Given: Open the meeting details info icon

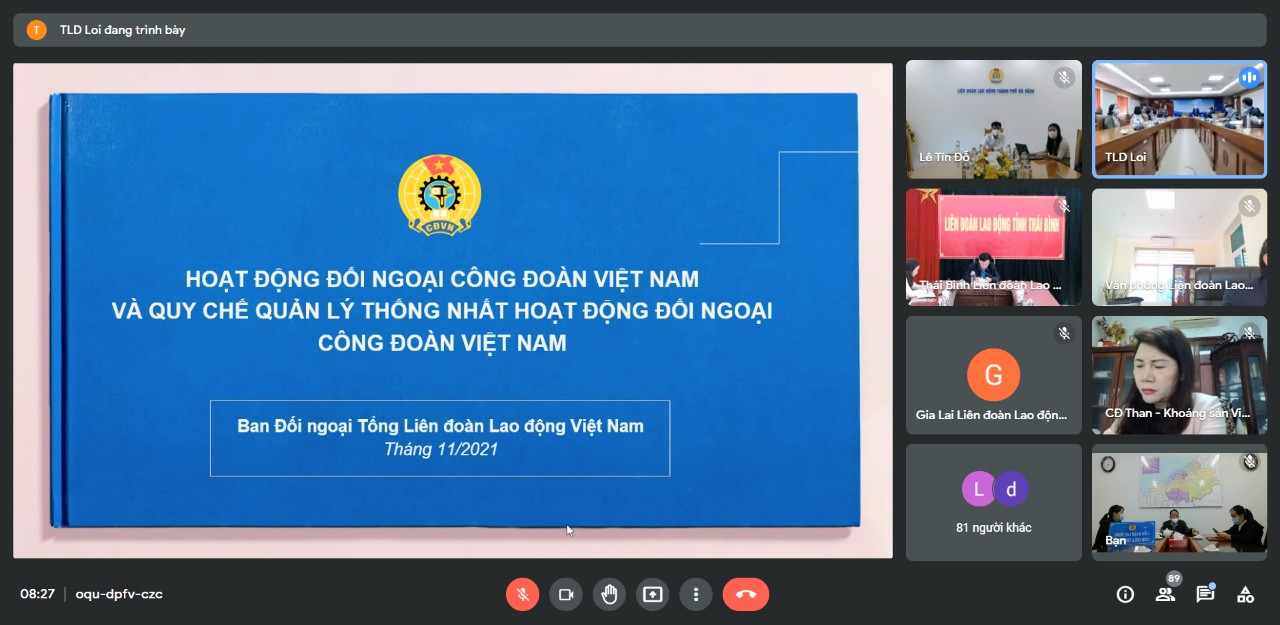Looking at the screenshot, I should 1125,594.
